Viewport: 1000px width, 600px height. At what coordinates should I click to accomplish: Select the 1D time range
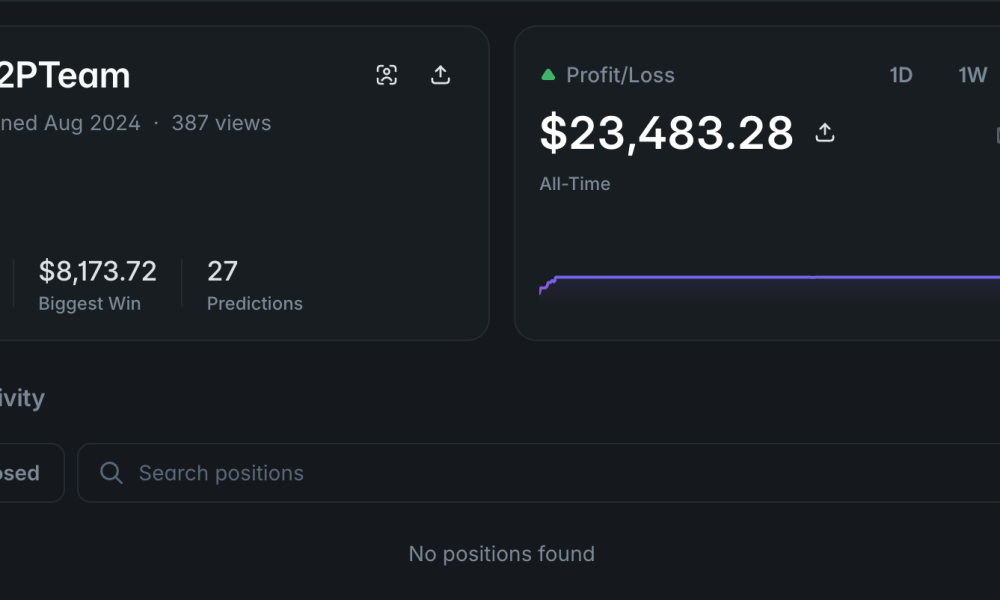point(901,75)
